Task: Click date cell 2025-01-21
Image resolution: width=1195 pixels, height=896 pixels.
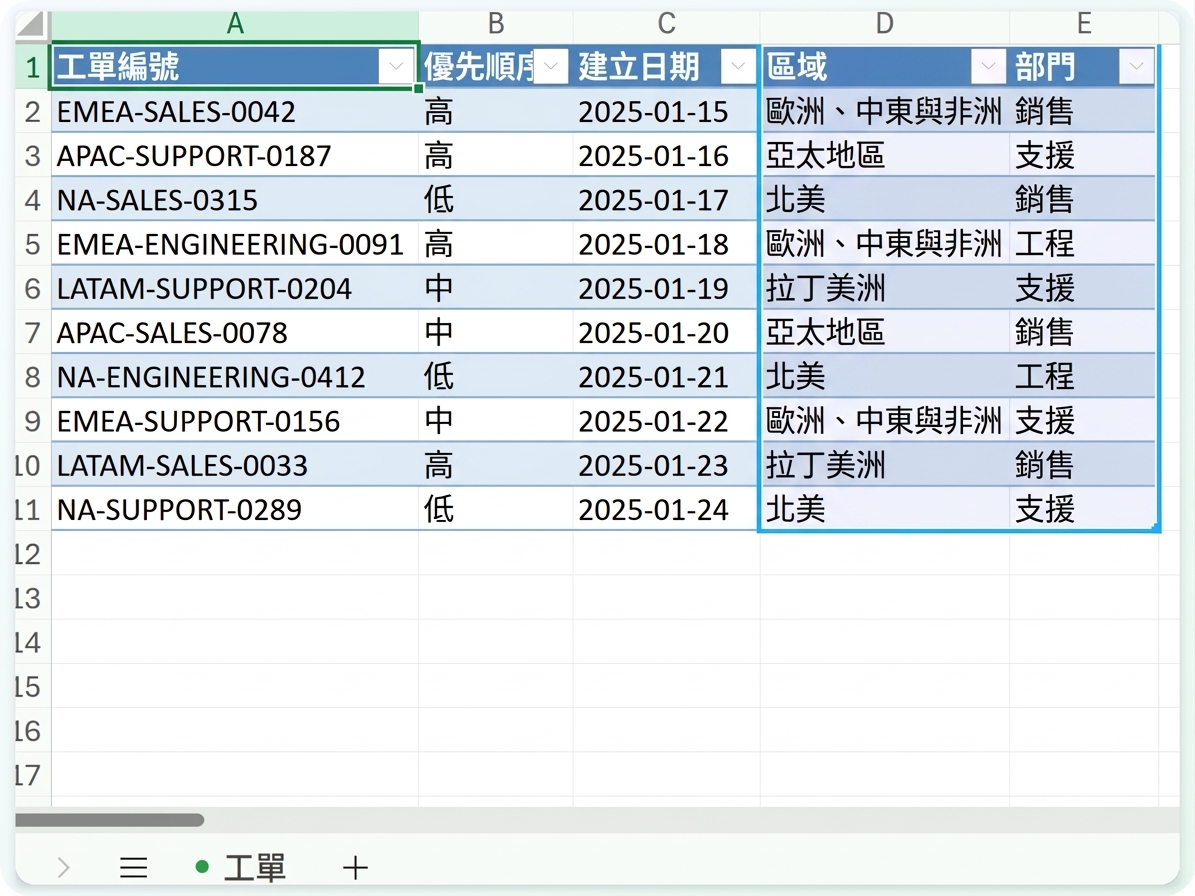Action: tap(666, 376)
